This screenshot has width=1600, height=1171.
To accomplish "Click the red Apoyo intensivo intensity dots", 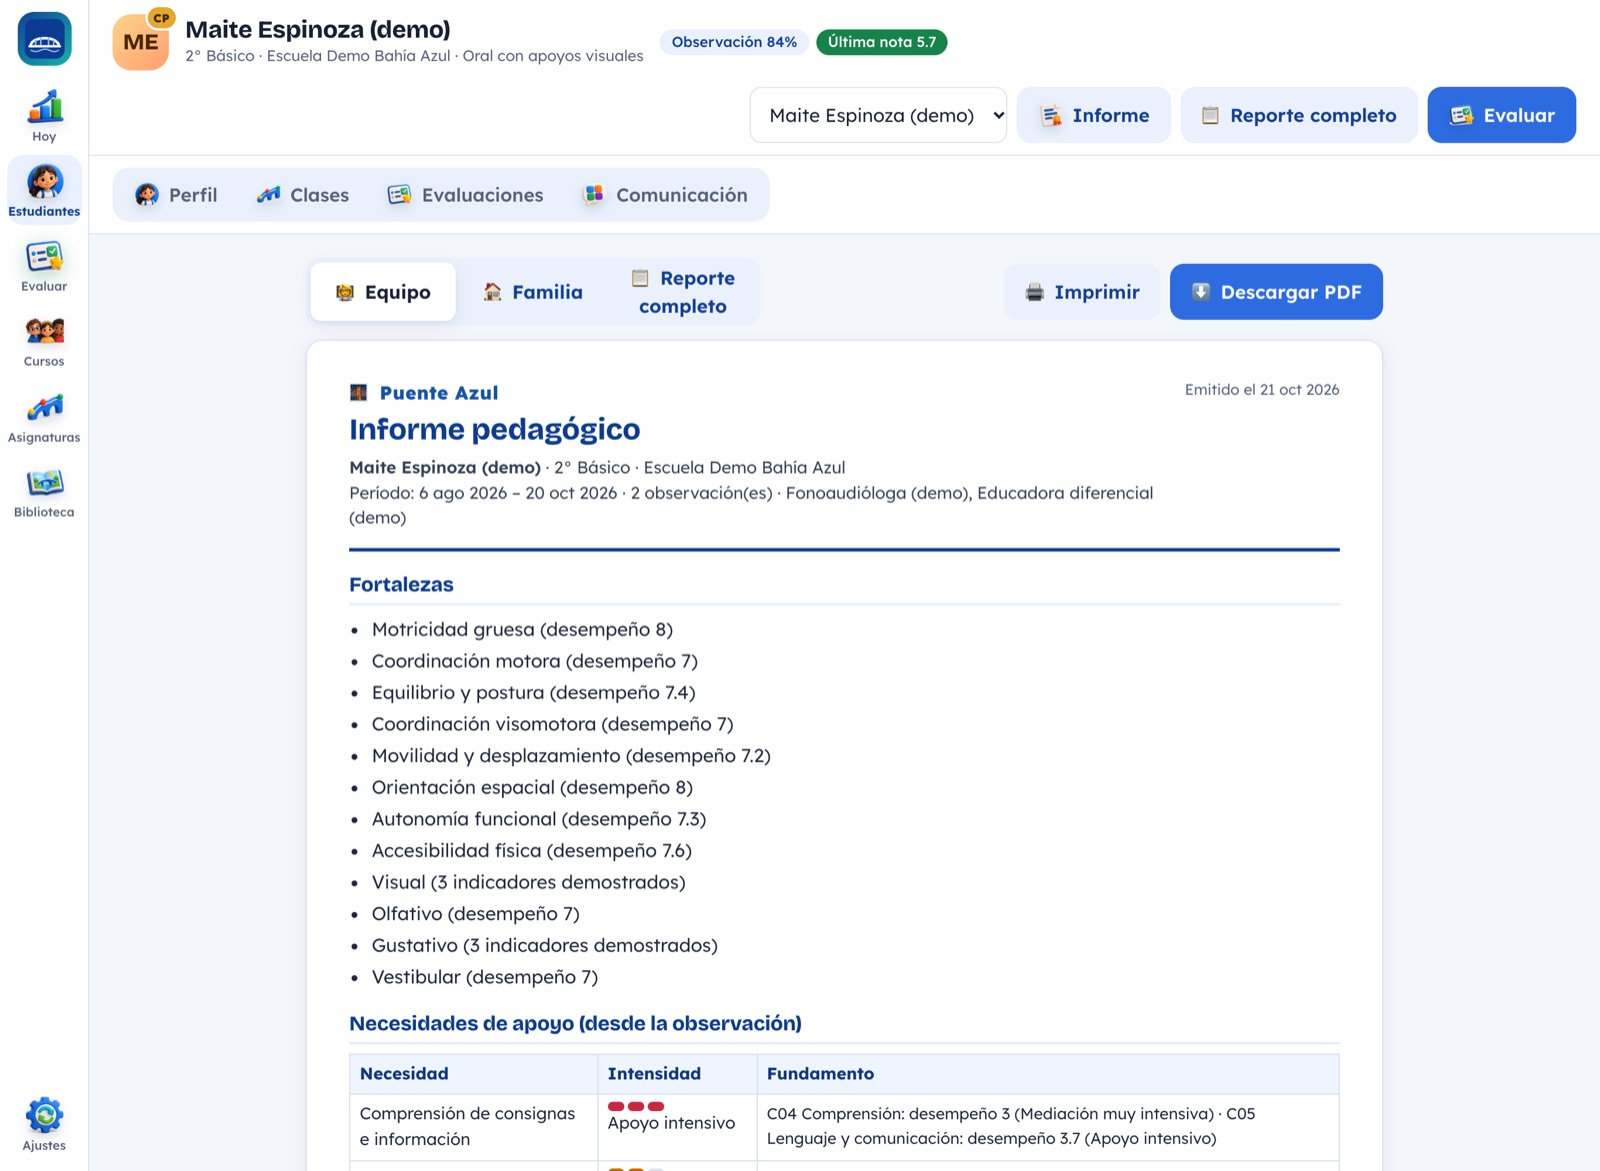I will pyautogui.click(x=636, y=1107).
